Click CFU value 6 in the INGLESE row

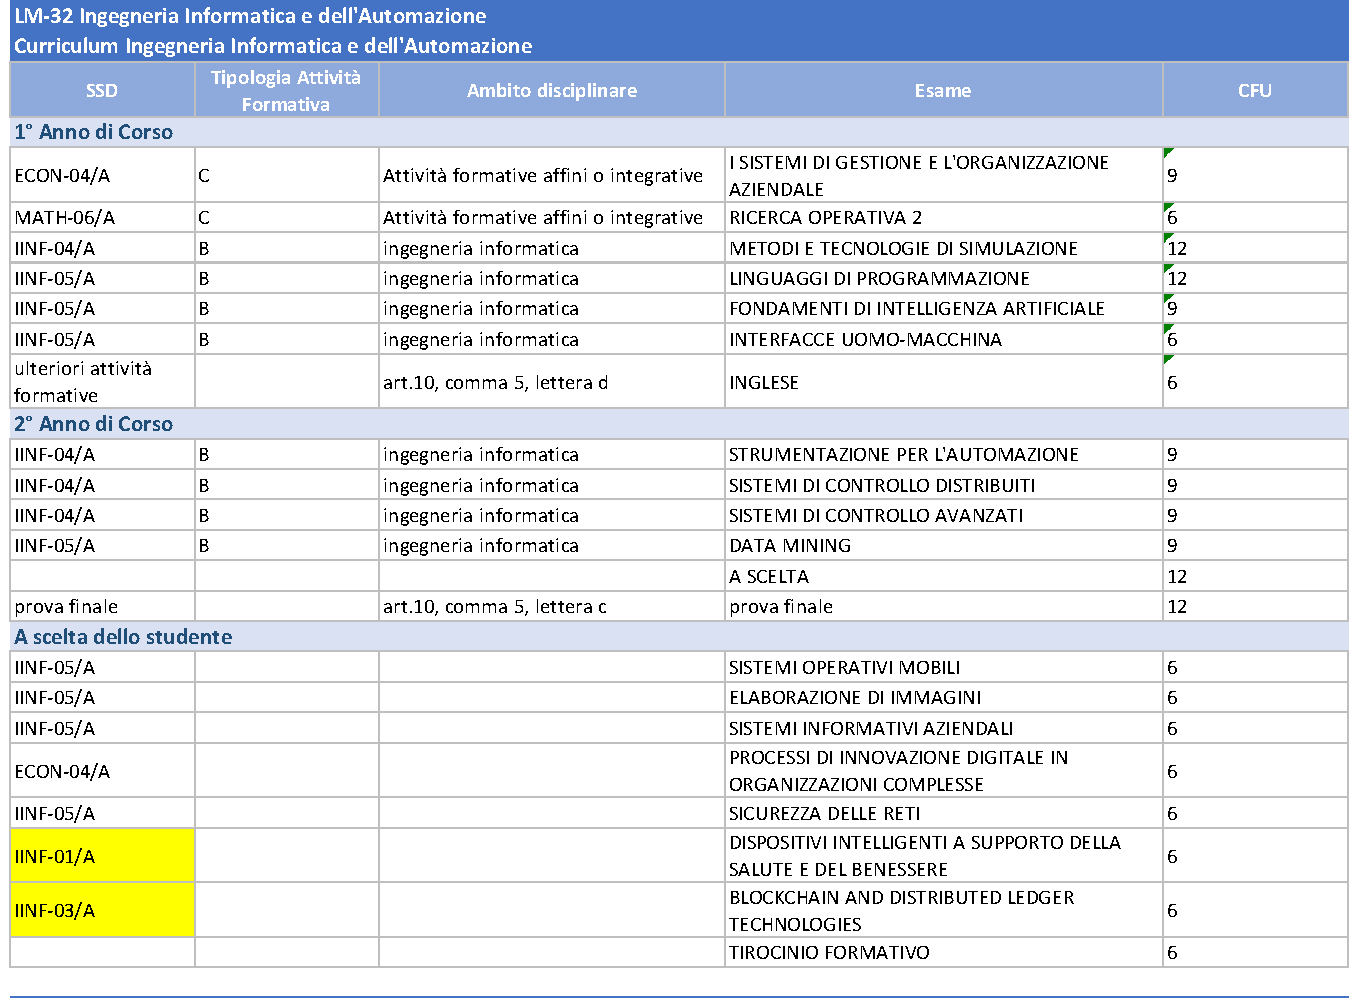[x=1255, y=382]
